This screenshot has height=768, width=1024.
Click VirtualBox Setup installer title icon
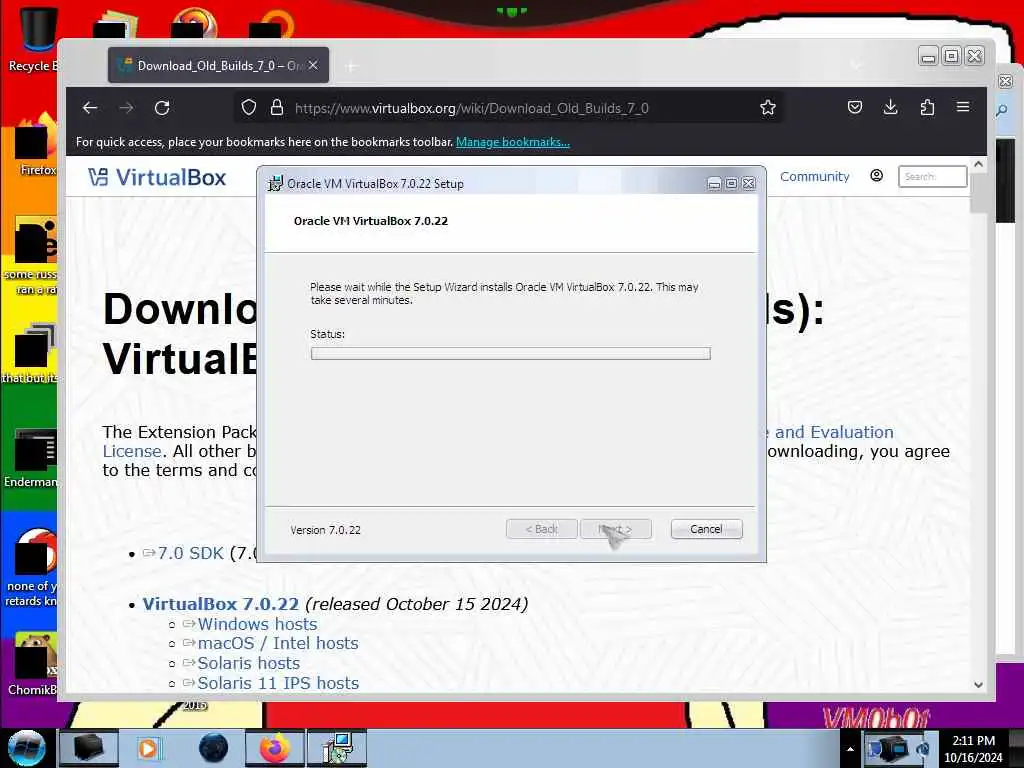(x=276, y=184)
